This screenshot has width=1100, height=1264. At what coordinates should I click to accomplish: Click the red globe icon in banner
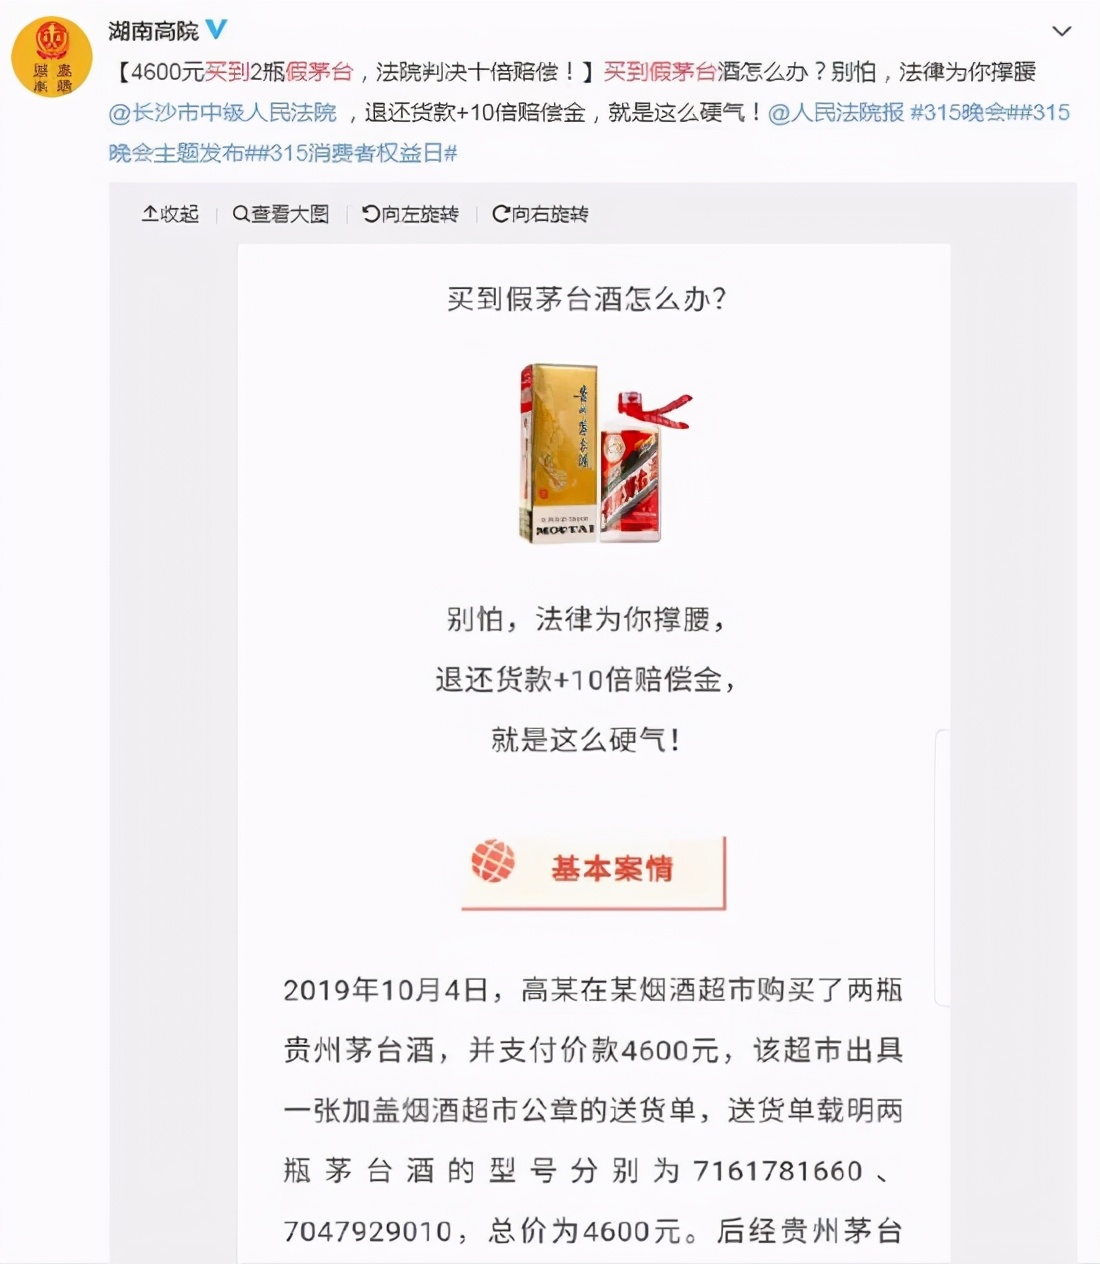[493, 861]
